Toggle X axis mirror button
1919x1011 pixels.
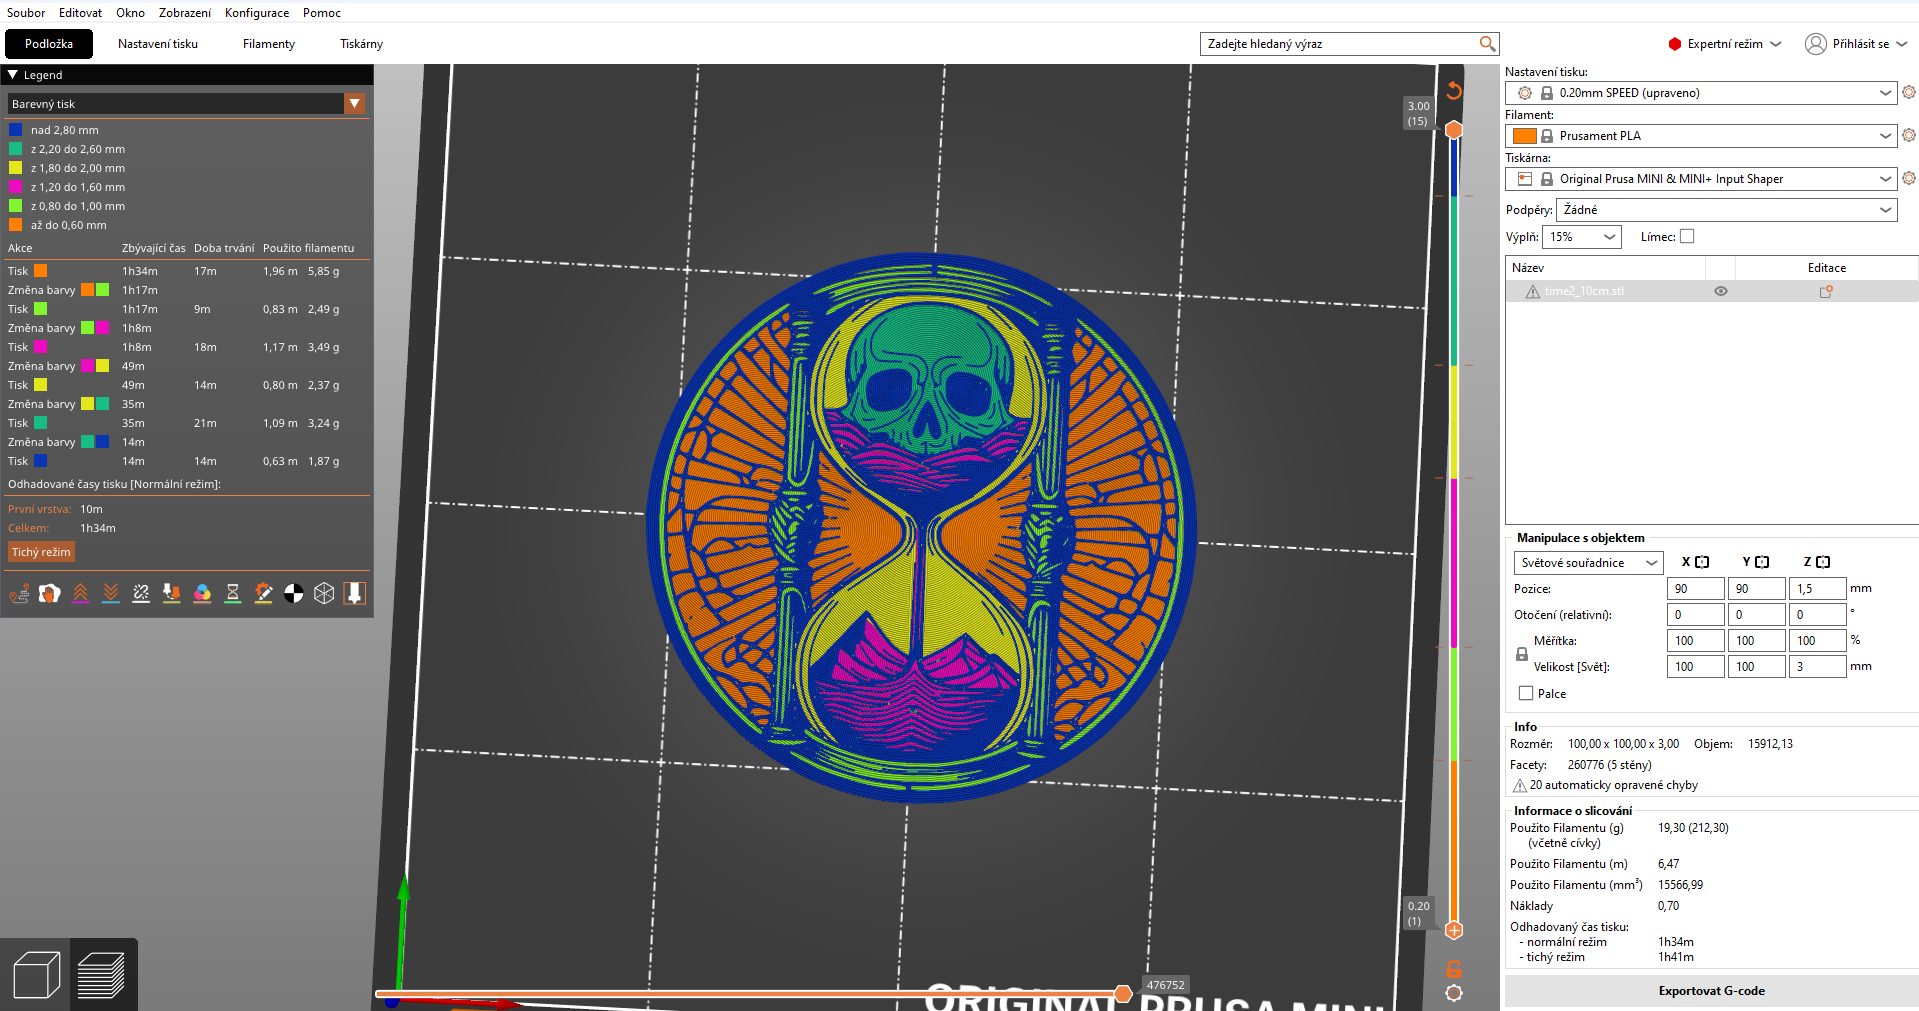[x=1702, y=562]
